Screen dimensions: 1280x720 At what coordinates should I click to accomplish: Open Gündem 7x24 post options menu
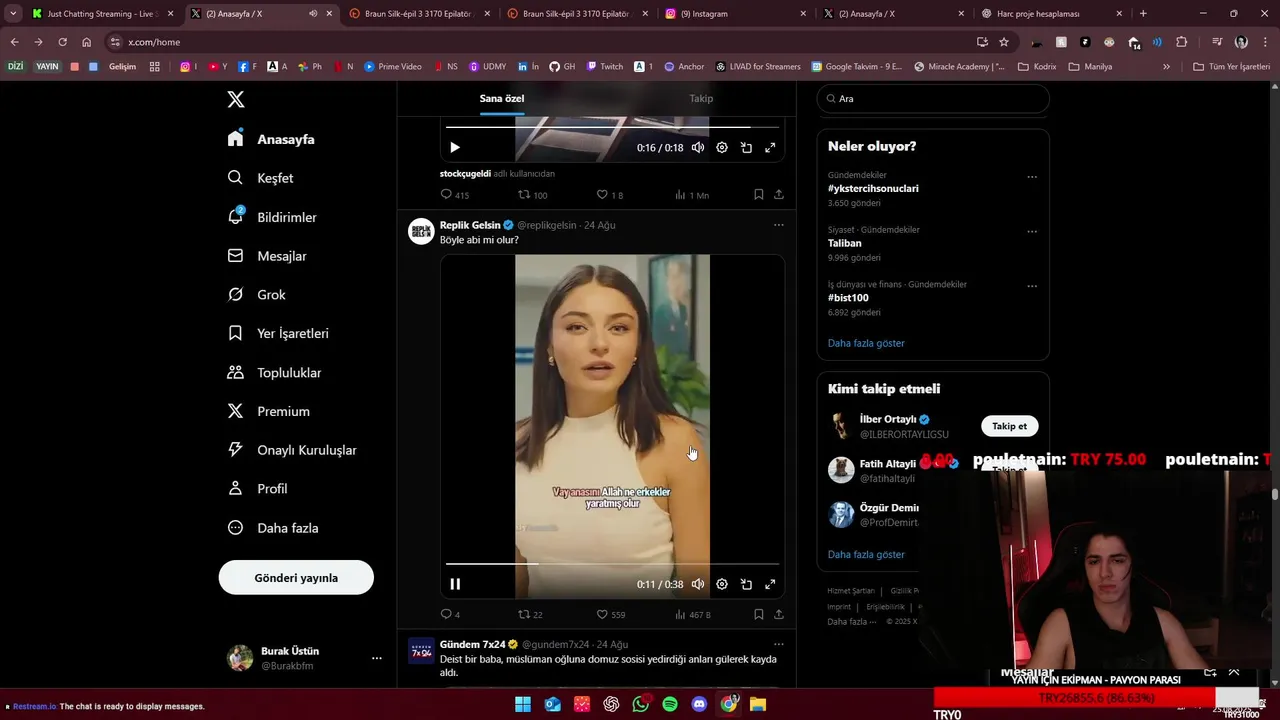pyautogui.click(x=779, y=644)
